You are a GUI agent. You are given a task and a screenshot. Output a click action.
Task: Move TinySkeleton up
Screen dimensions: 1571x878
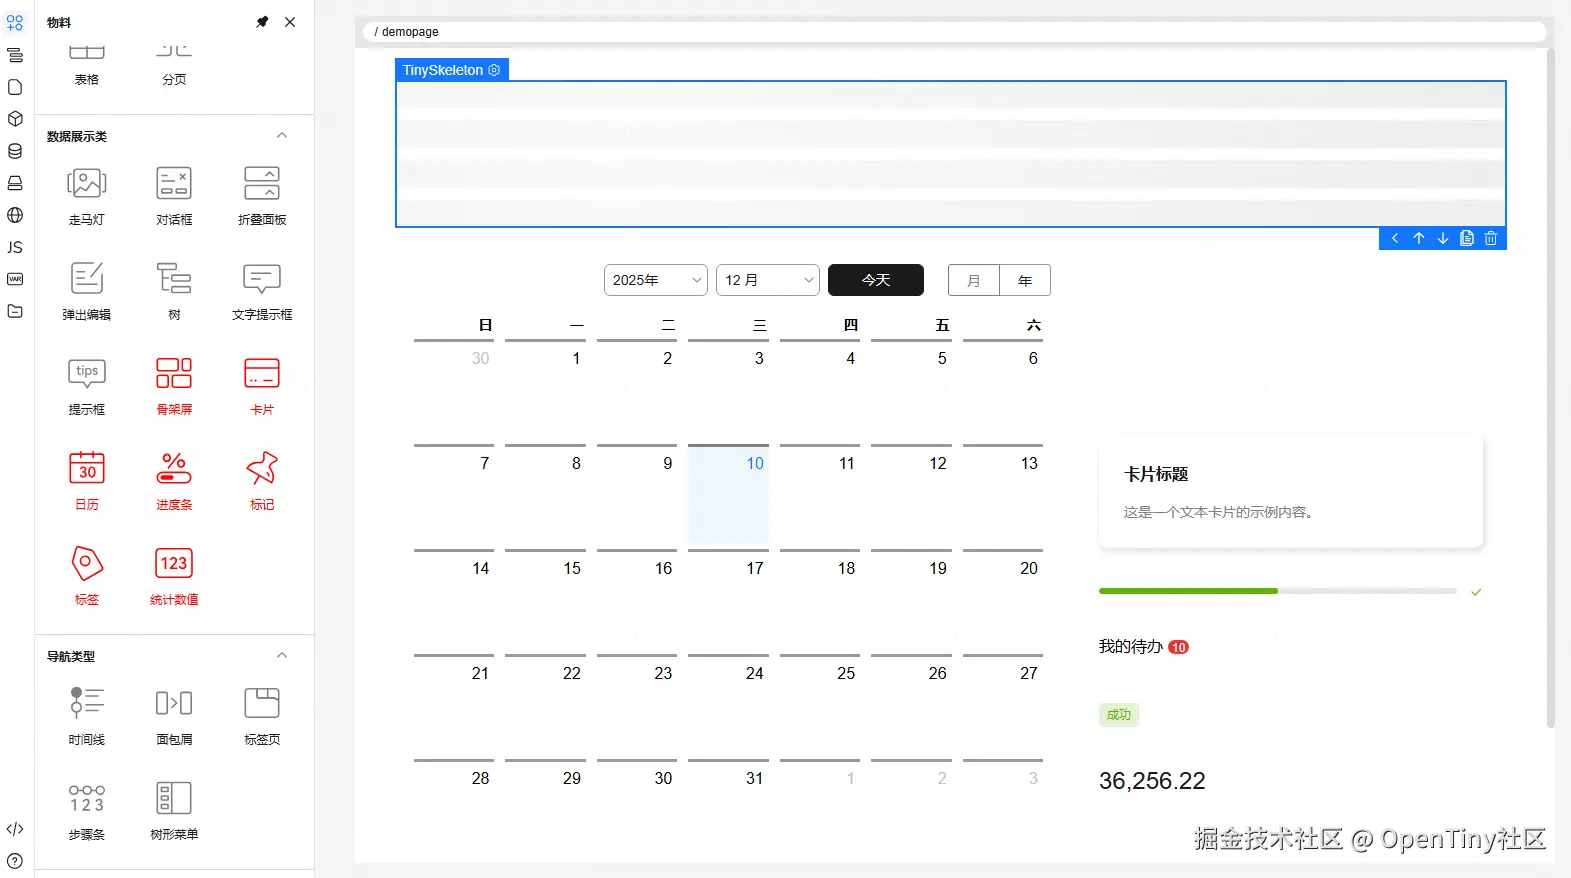tap(1419, 238)
